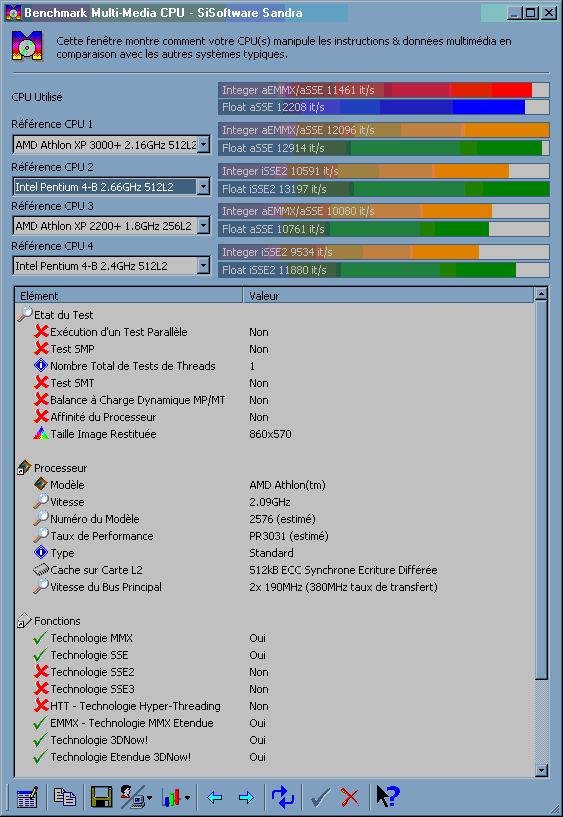Click the Processeur section icon
563x817 pixels.
pos(24,467)
